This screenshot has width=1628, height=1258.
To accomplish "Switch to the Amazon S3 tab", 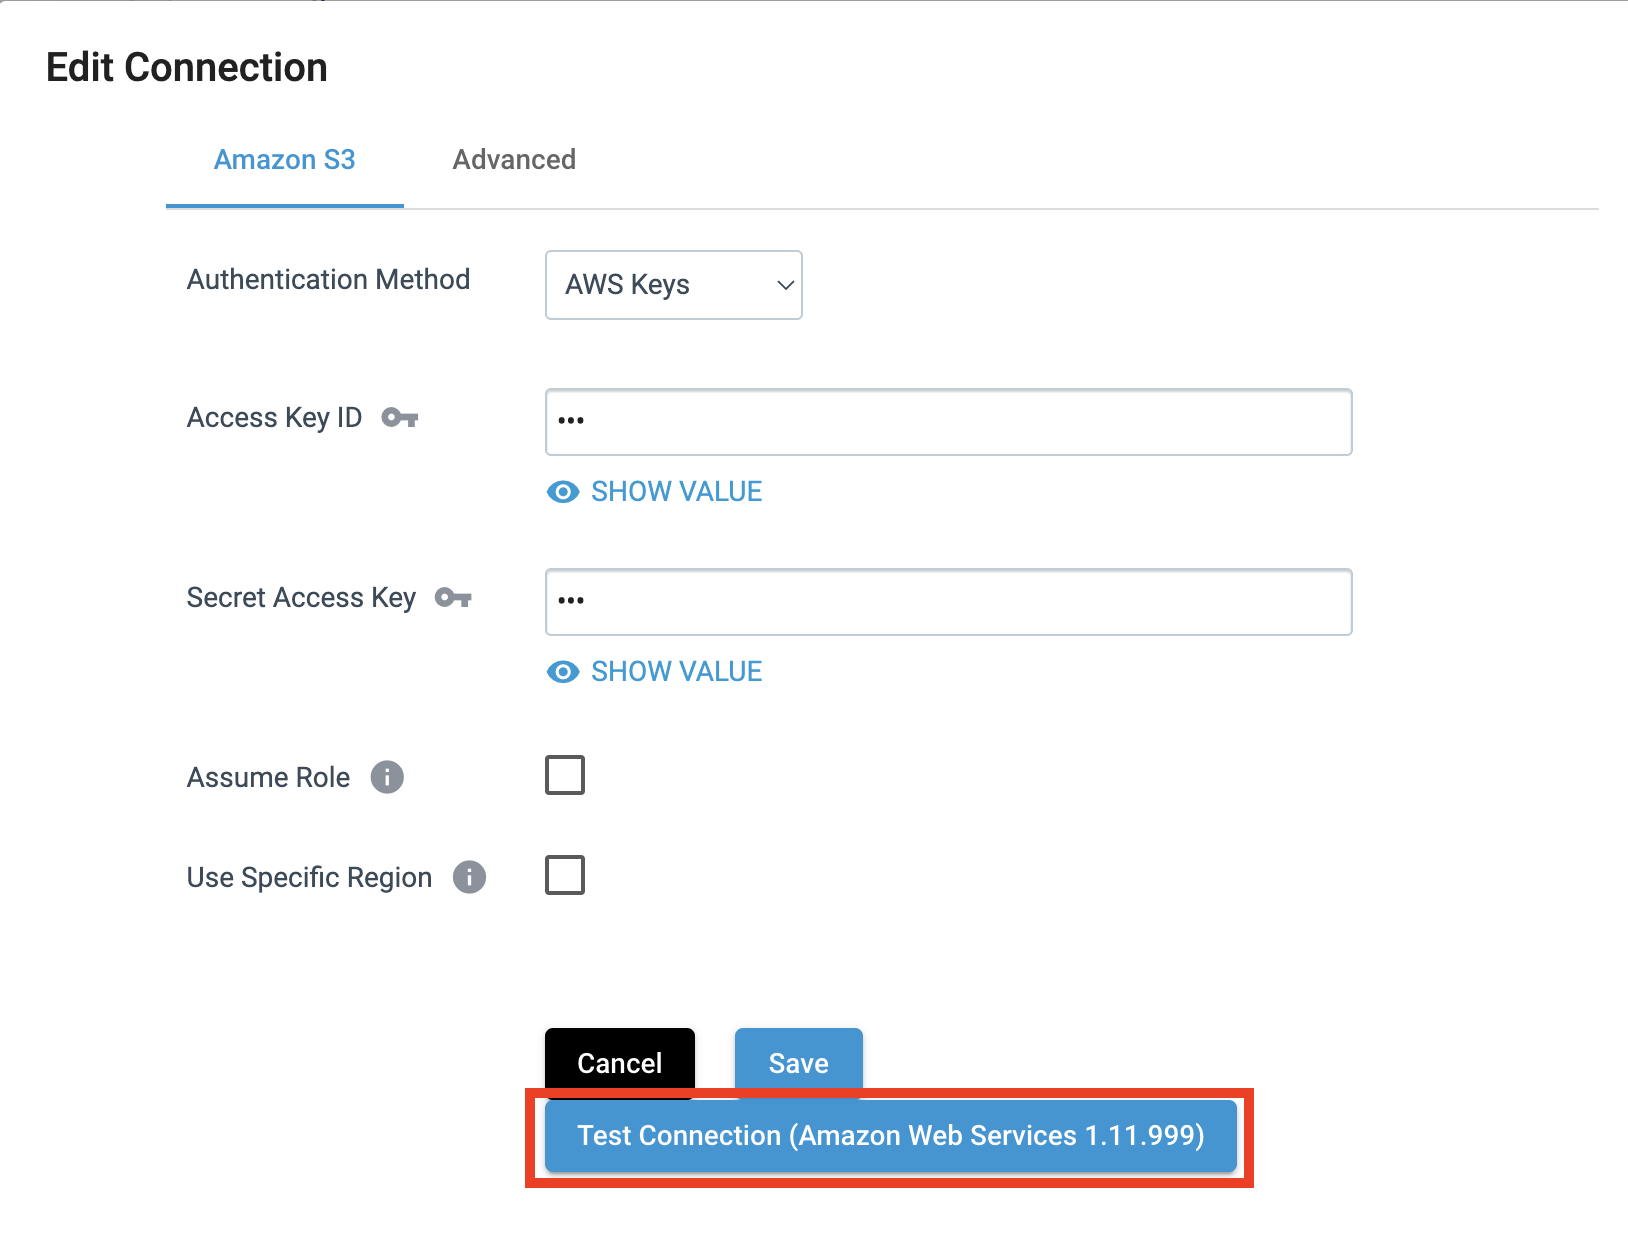I will pyautogui.click(x=285, y=160).
